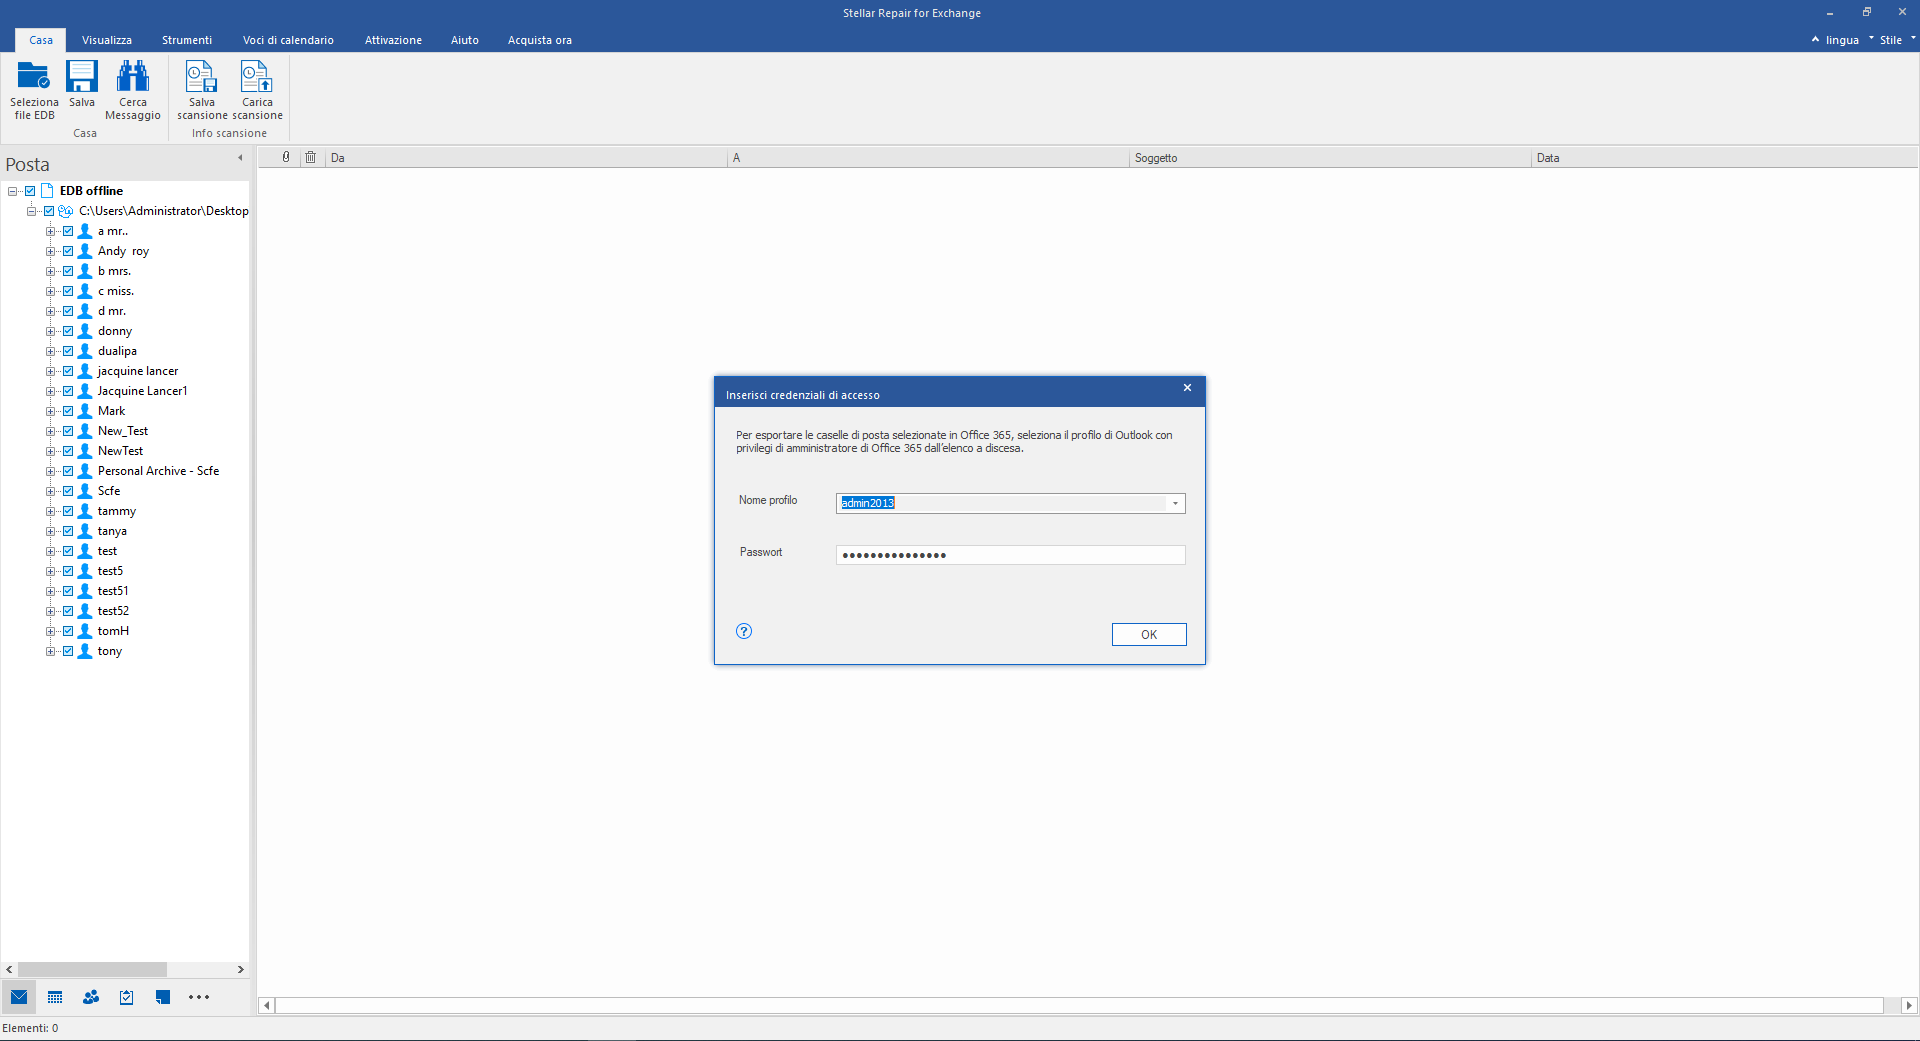Expand Jacquine Lancer1 mailbox node

tap(50, 391)
